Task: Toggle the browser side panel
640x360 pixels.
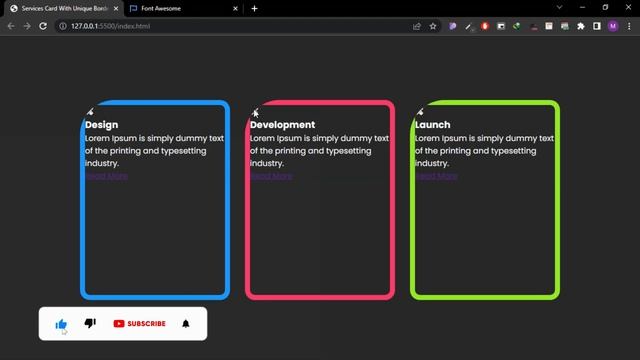Action: click(597, 26)
